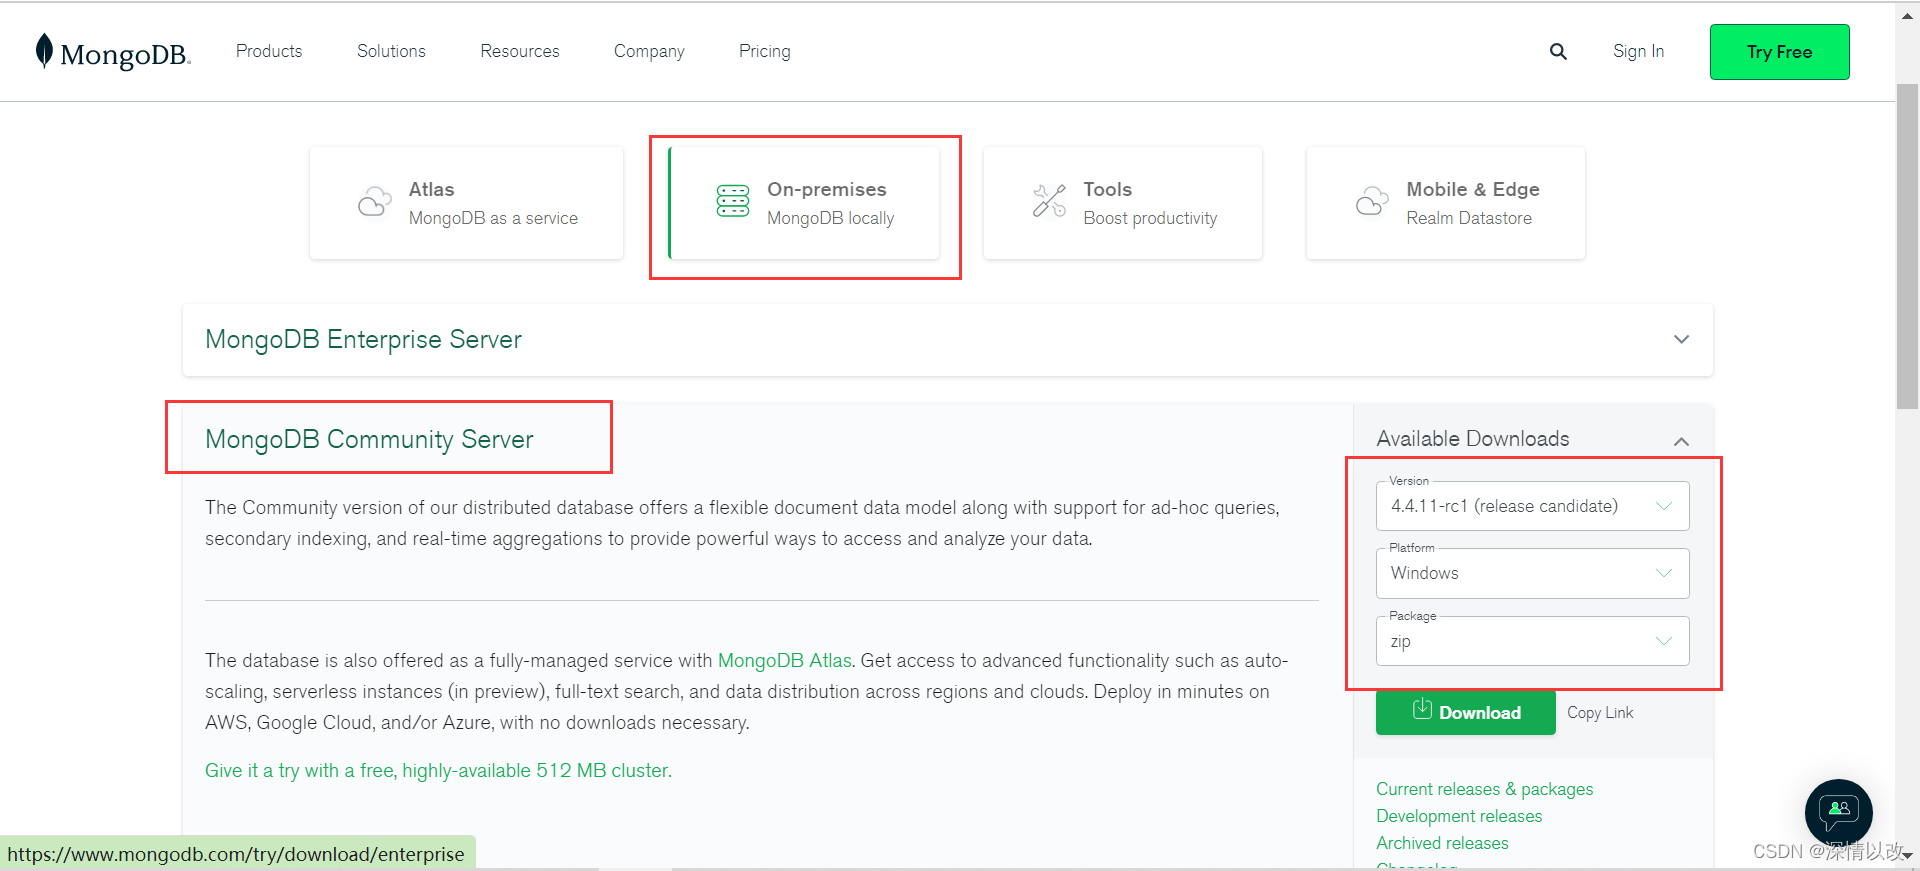Click the Tools wrench icon
This screenshot has height=871, width=1920.
[1049, 201]
